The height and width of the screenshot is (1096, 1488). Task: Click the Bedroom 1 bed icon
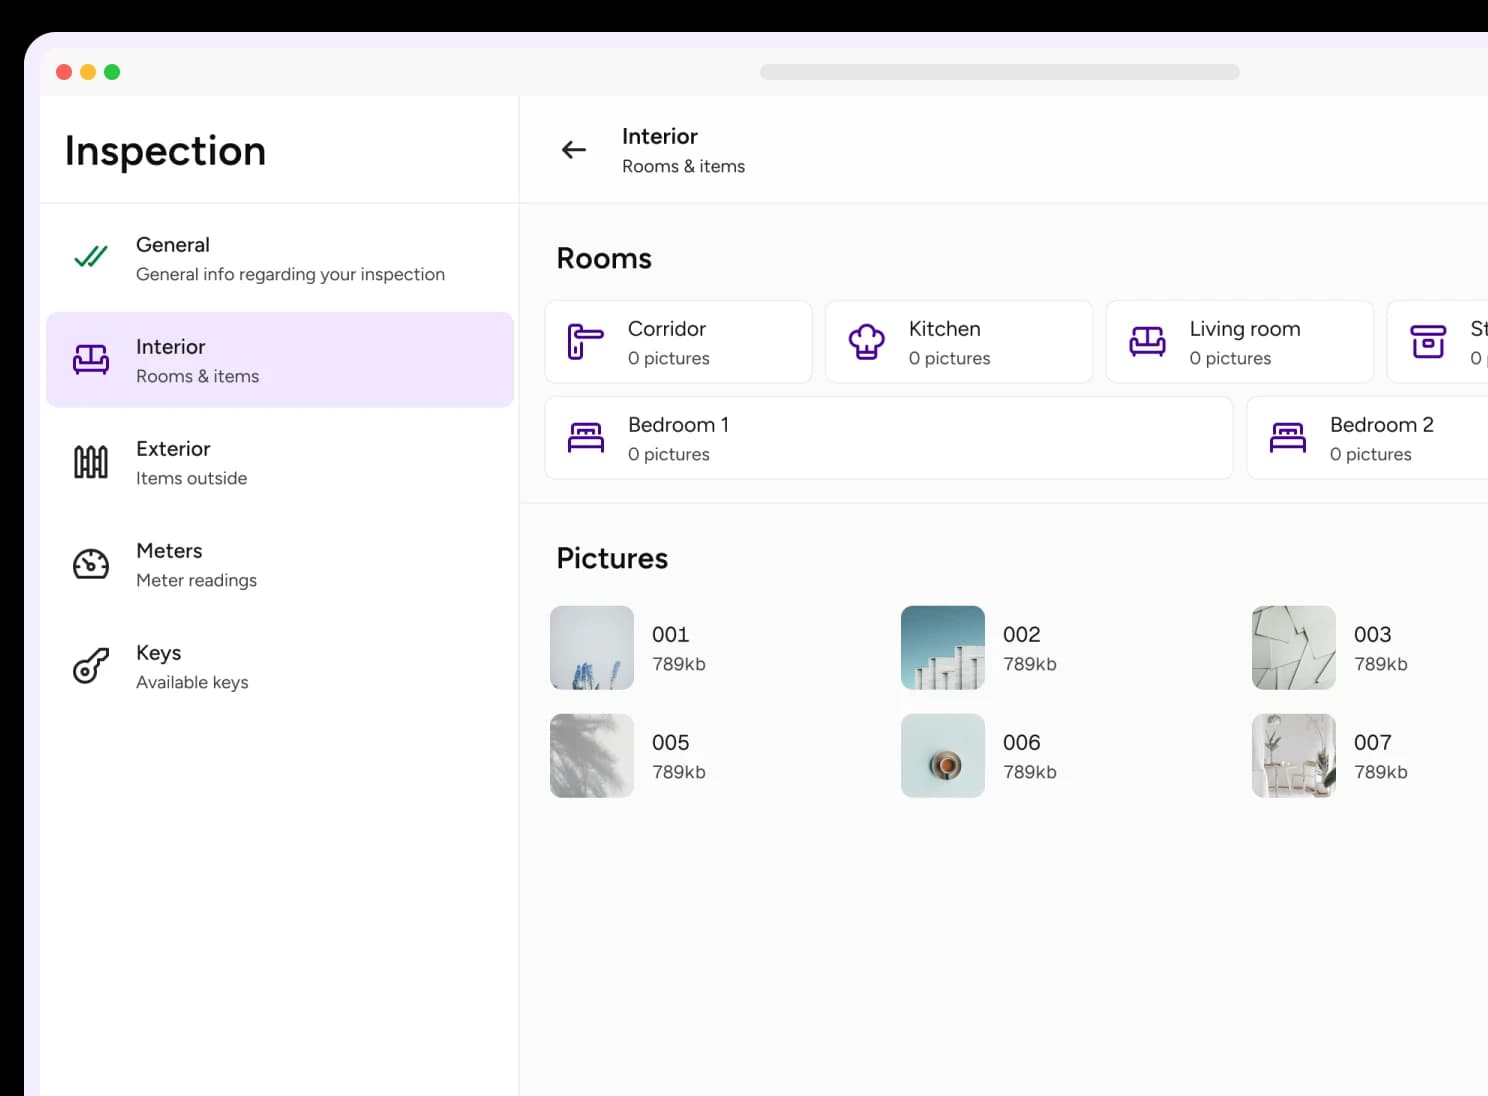coord(586,437)
